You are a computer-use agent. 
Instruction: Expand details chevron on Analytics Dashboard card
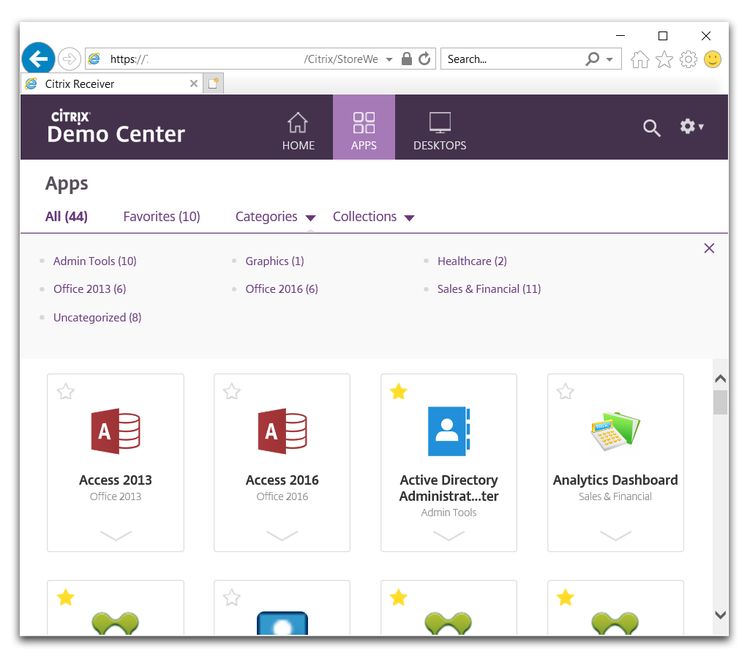click(616, 535)
